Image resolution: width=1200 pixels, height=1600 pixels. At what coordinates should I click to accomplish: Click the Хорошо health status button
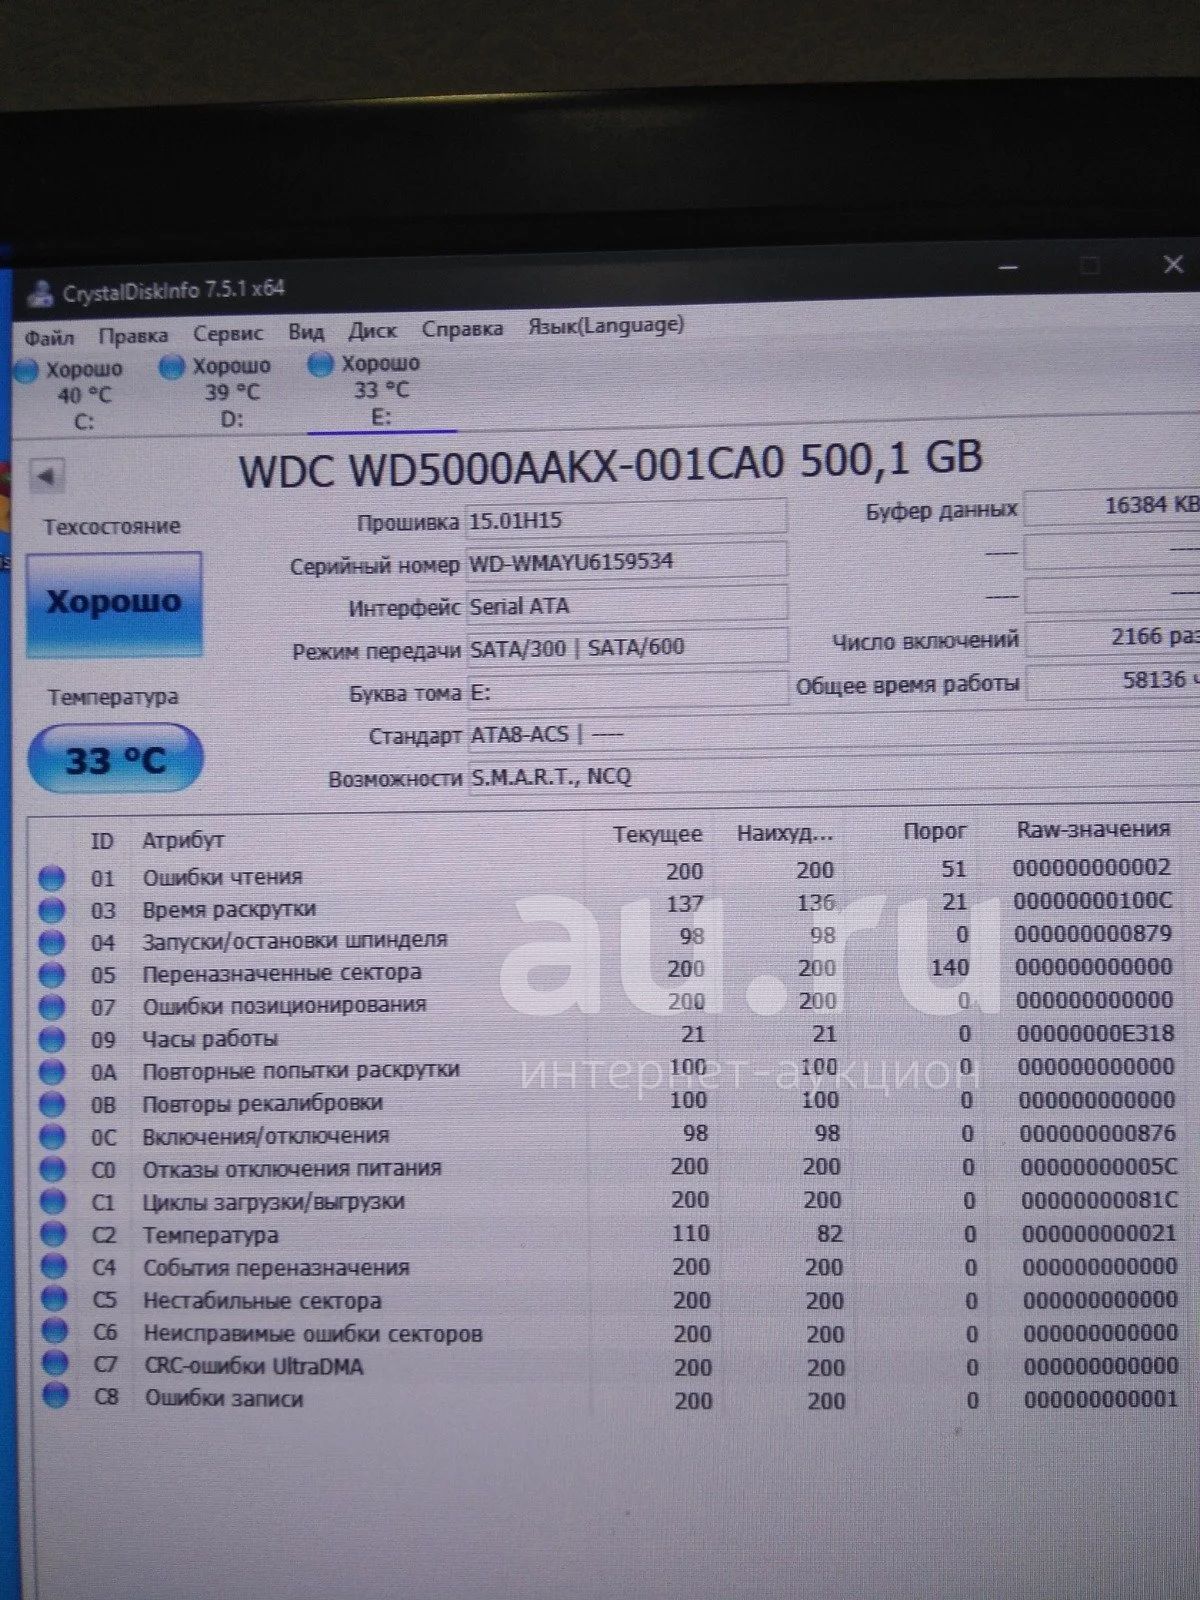click(x=114, y=603)
